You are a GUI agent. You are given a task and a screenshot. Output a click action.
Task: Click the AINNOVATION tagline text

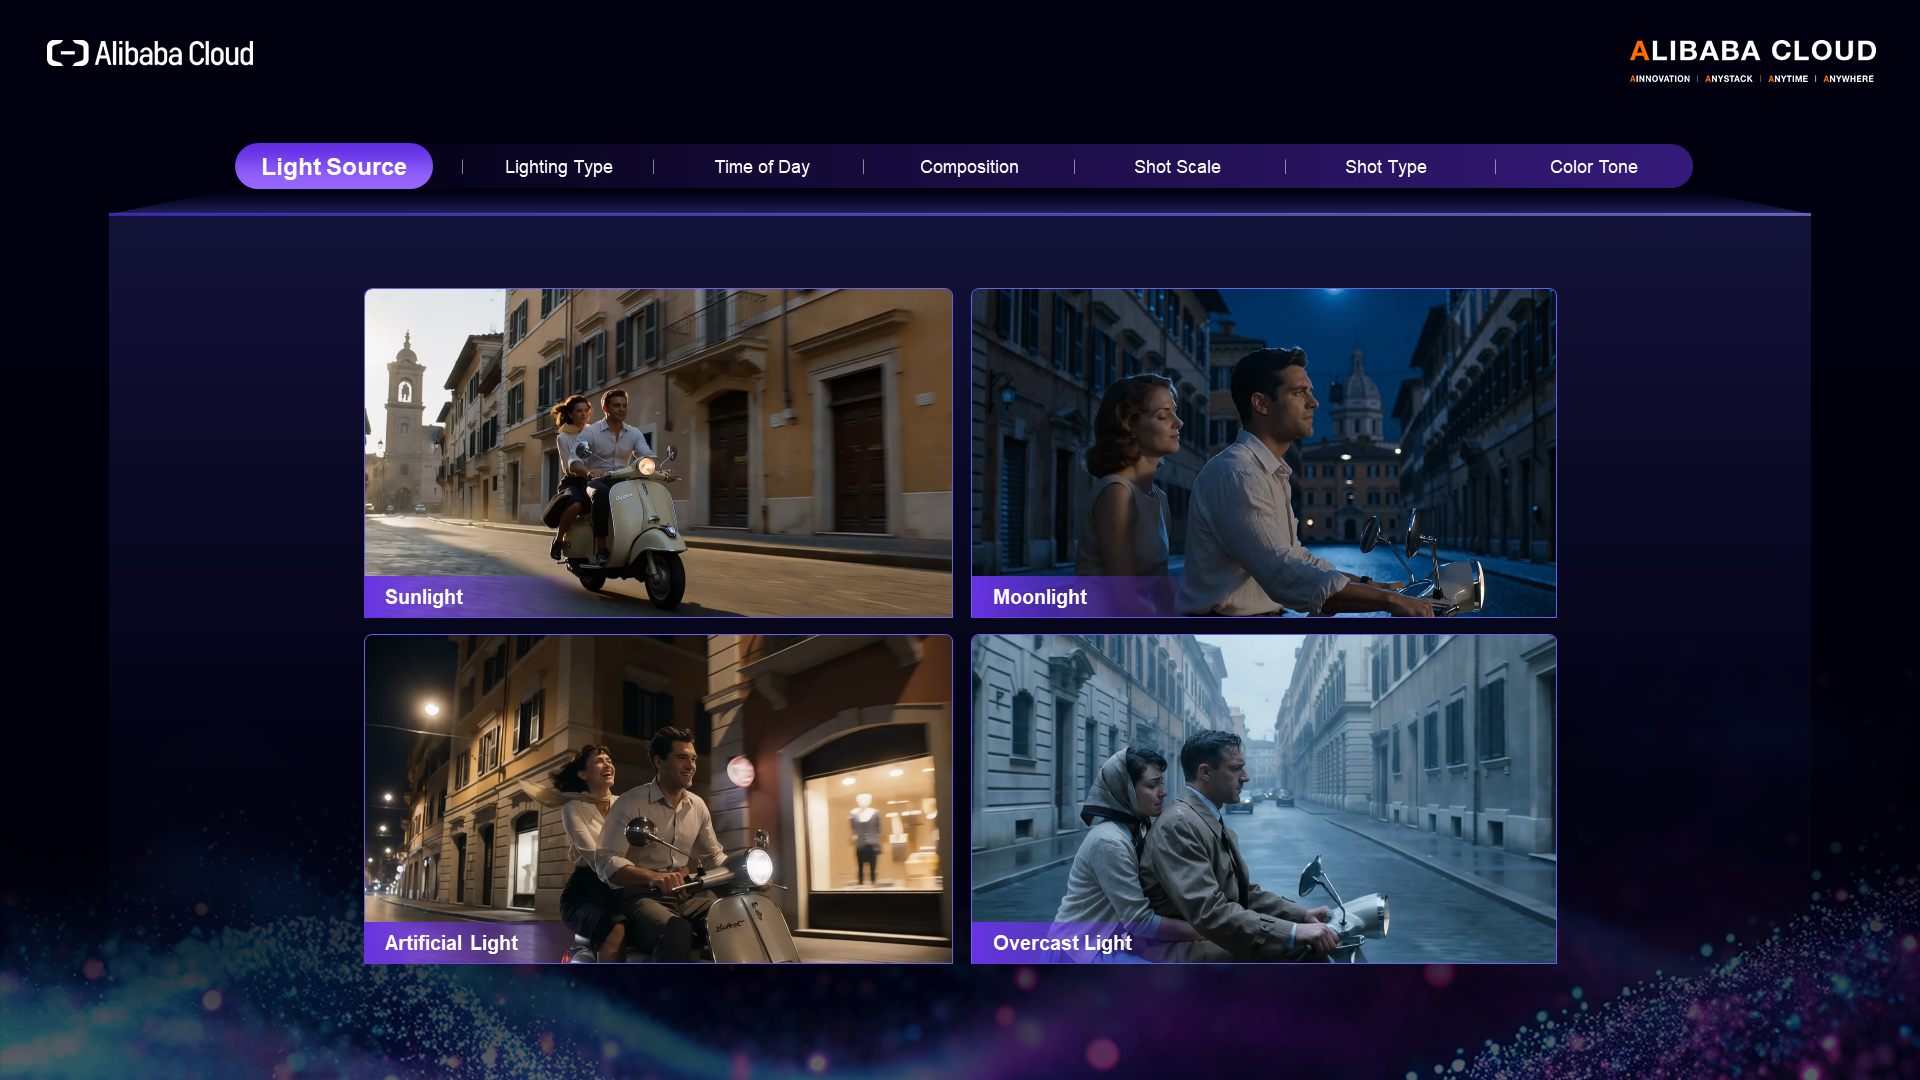1660,79
